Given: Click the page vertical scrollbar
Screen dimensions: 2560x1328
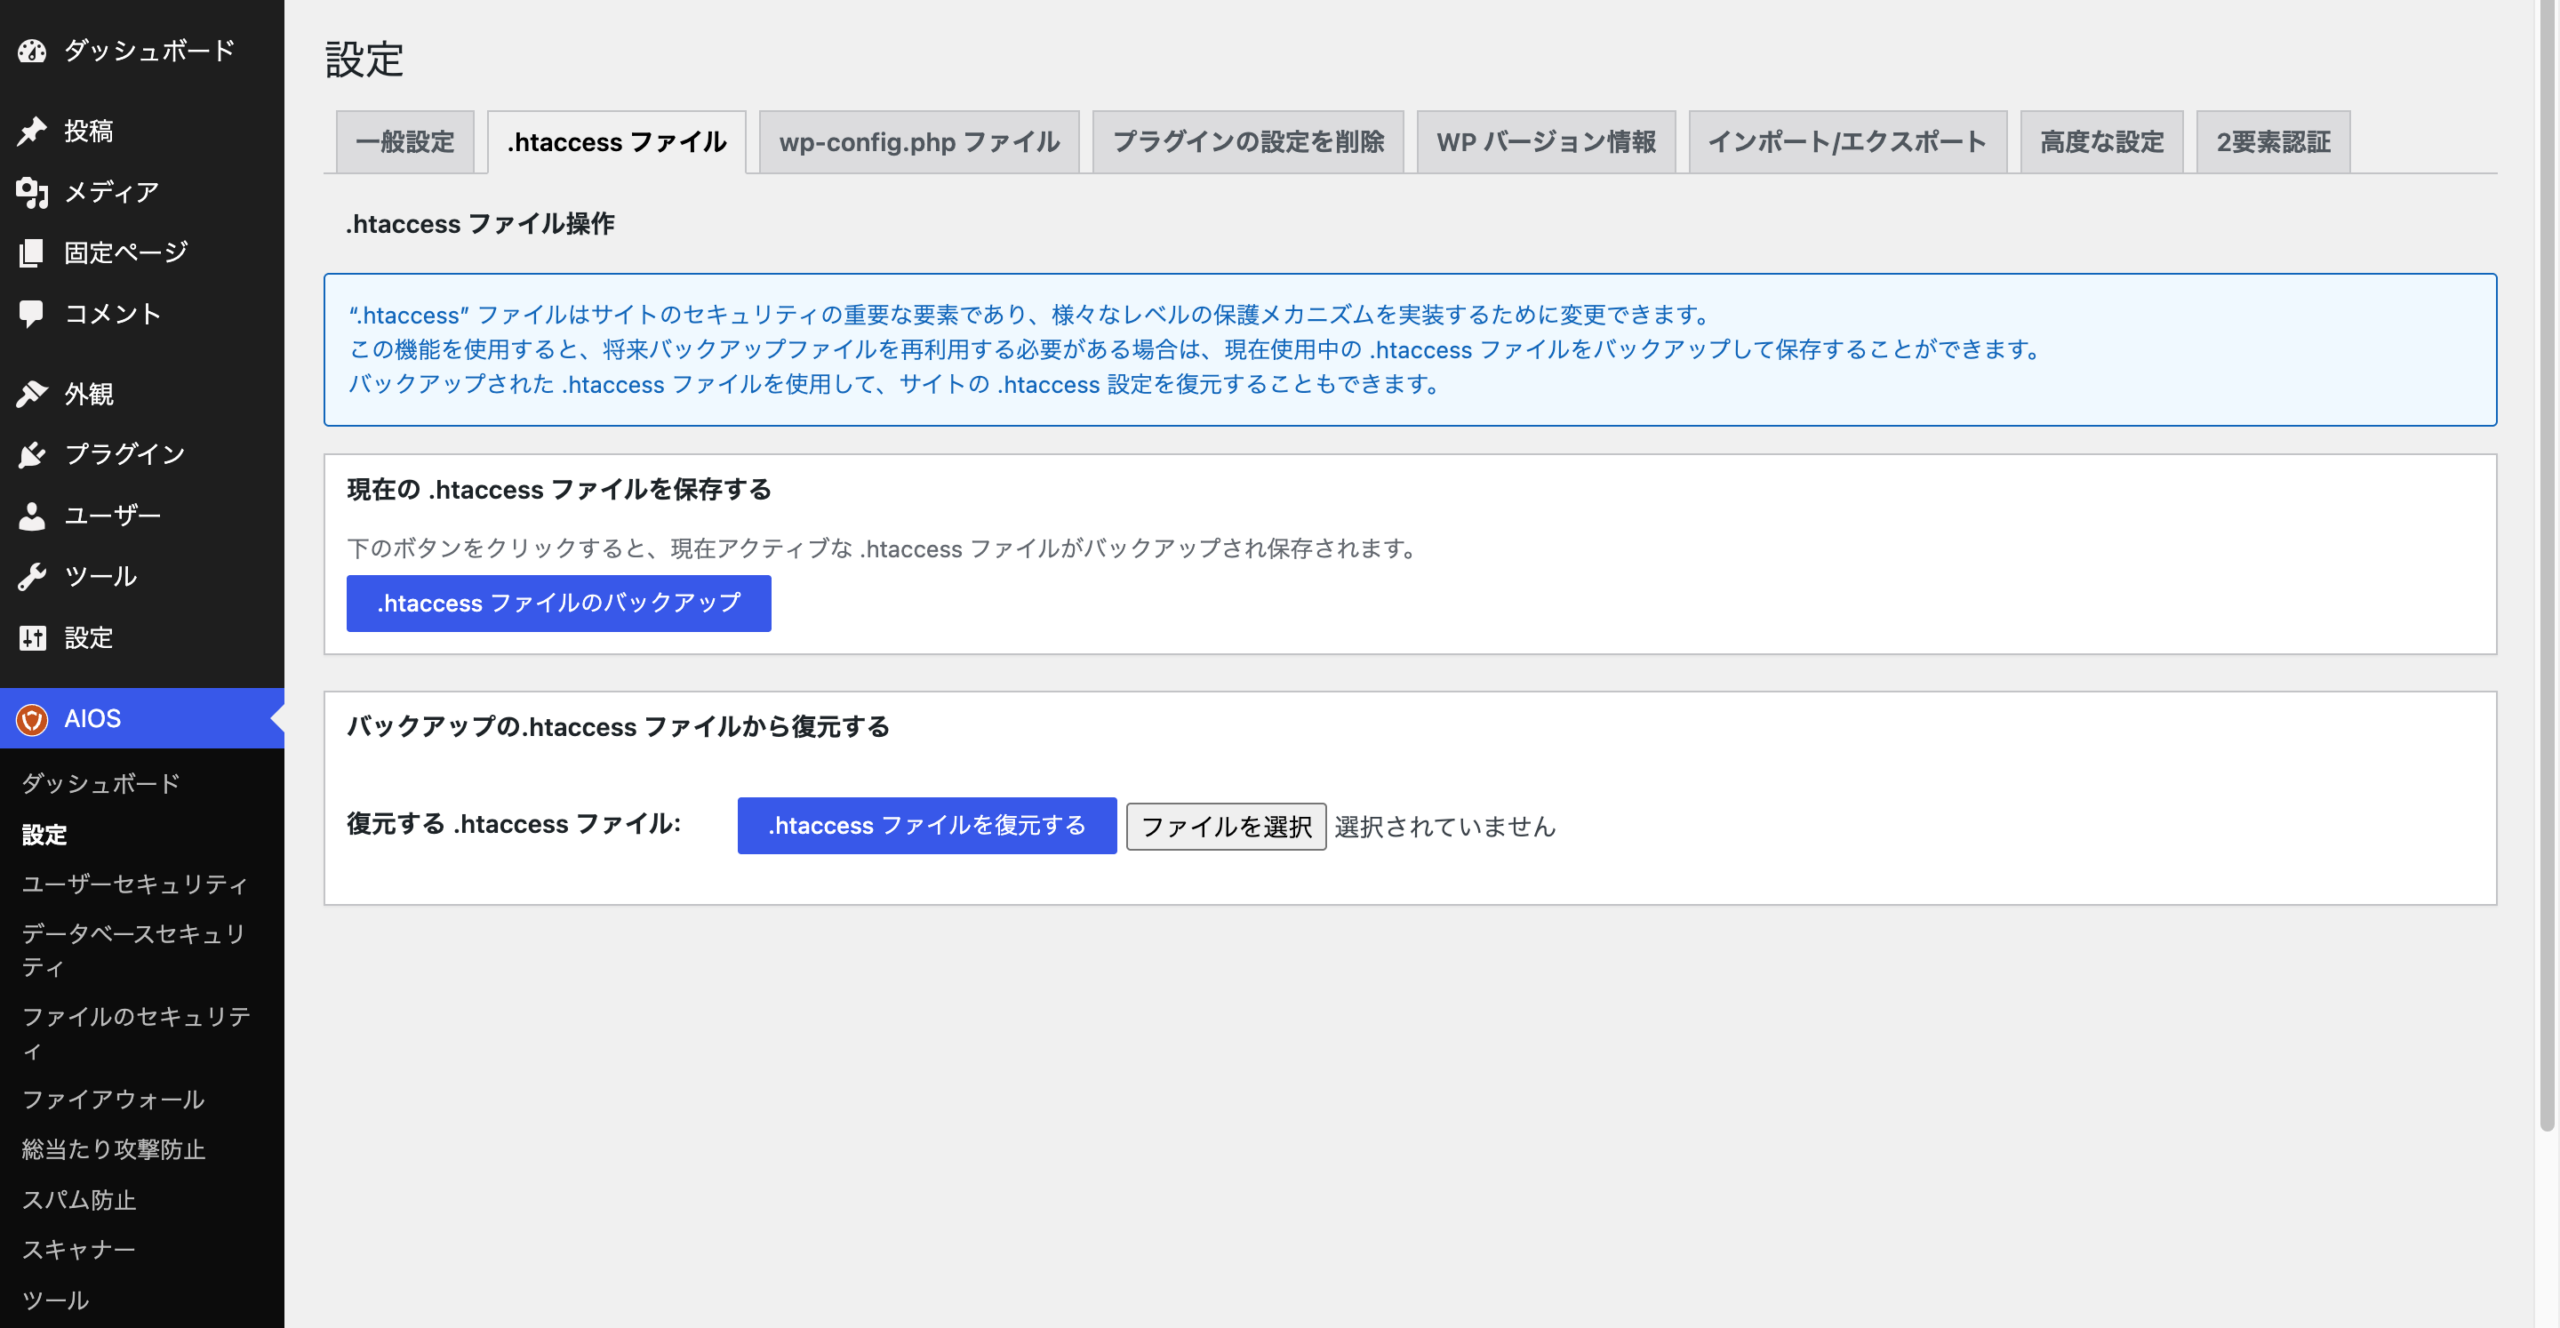Looking at the screenshot, I should [x=2547, y=565].
